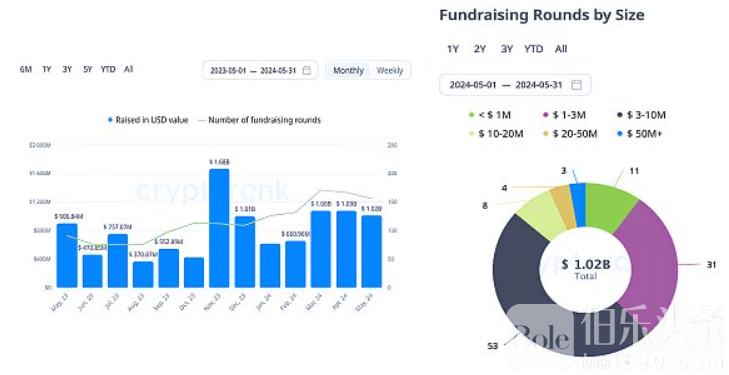This screenshot has width=729, height=375.
Task: Open calendar icon in 2024-05-01 date range
Action: pos(576,85)
